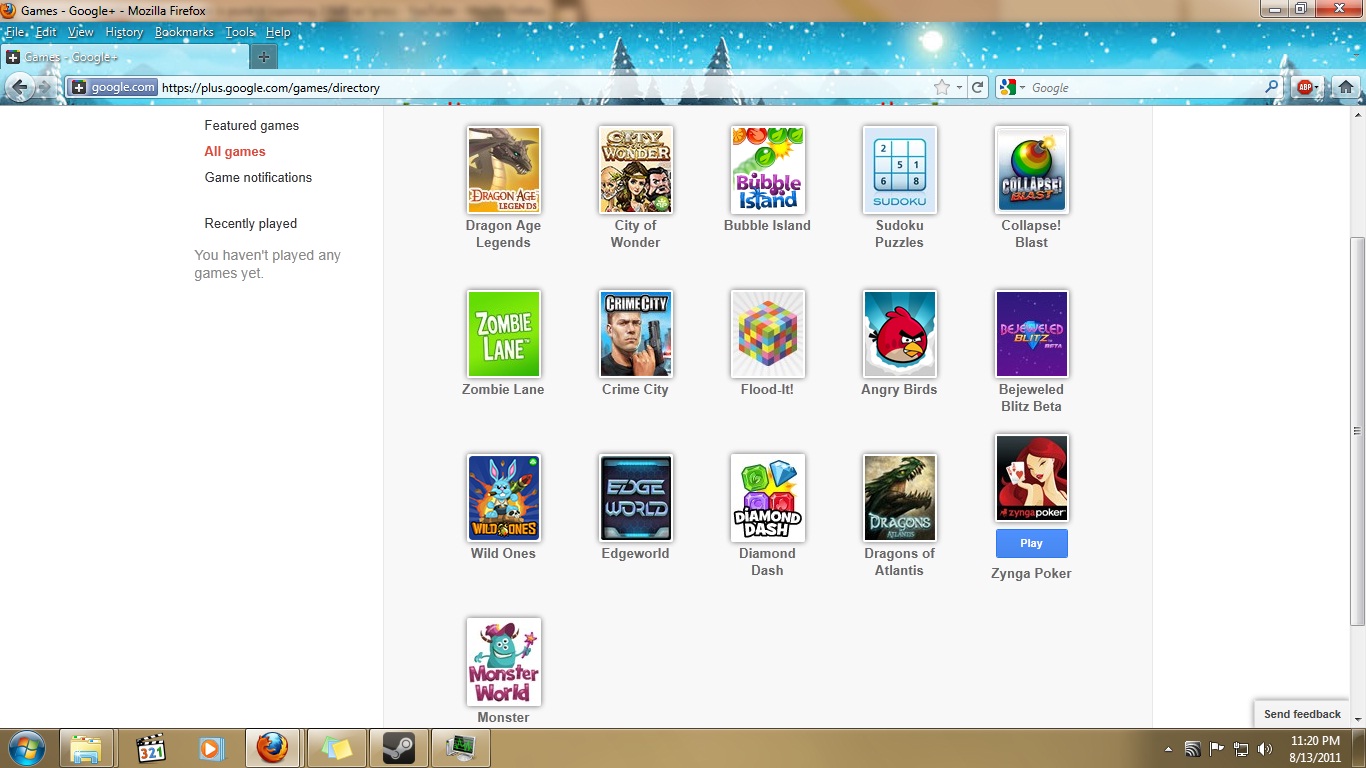
Task: Click the Send feedback button
Action: [x=1302, y=714]
